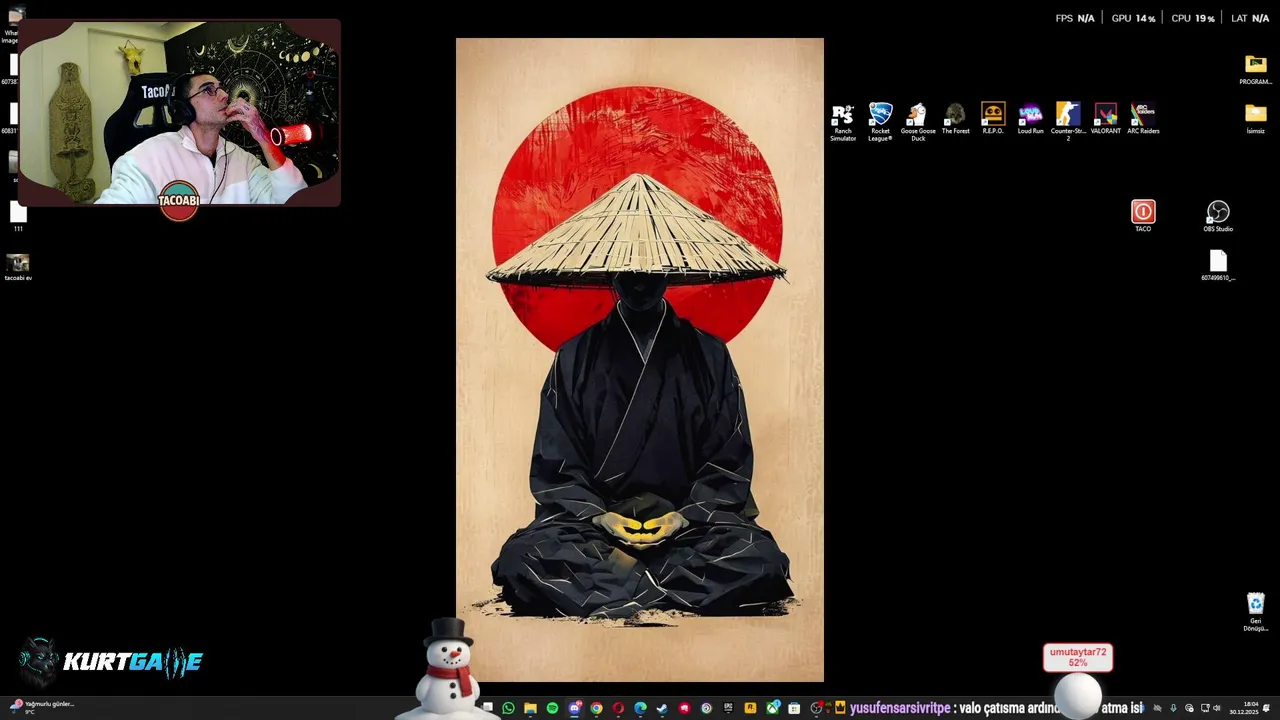
Task: Open the İsimsiz folder
Action: click(x=1256, y=118)
